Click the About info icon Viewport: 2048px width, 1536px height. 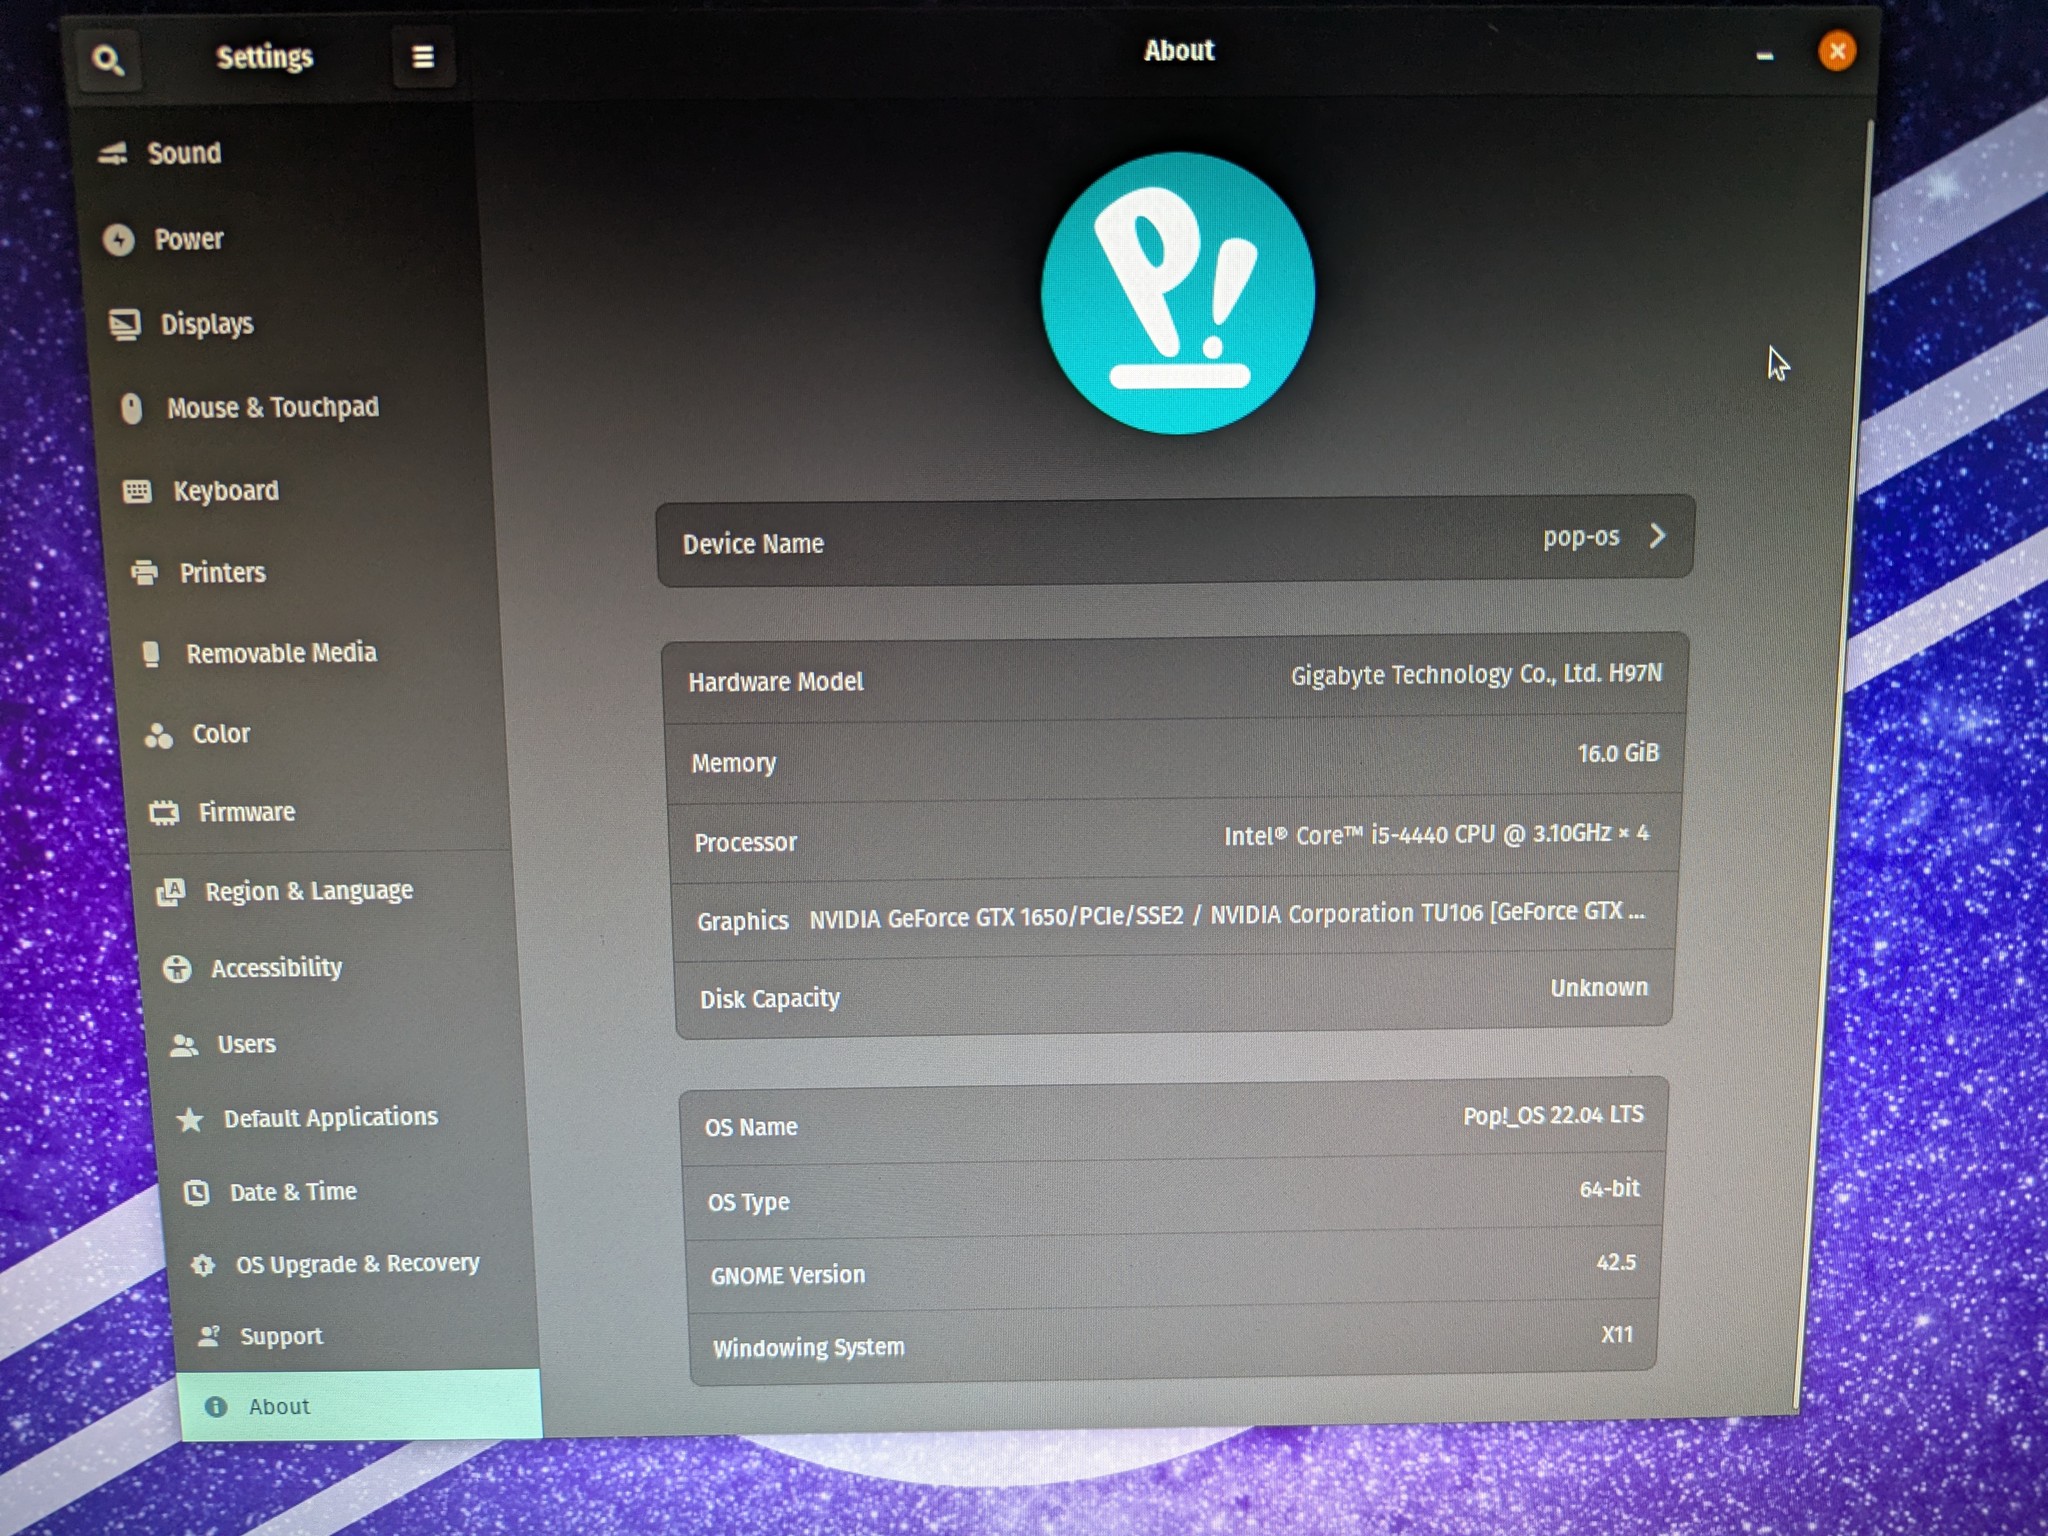pos(216,1407)
